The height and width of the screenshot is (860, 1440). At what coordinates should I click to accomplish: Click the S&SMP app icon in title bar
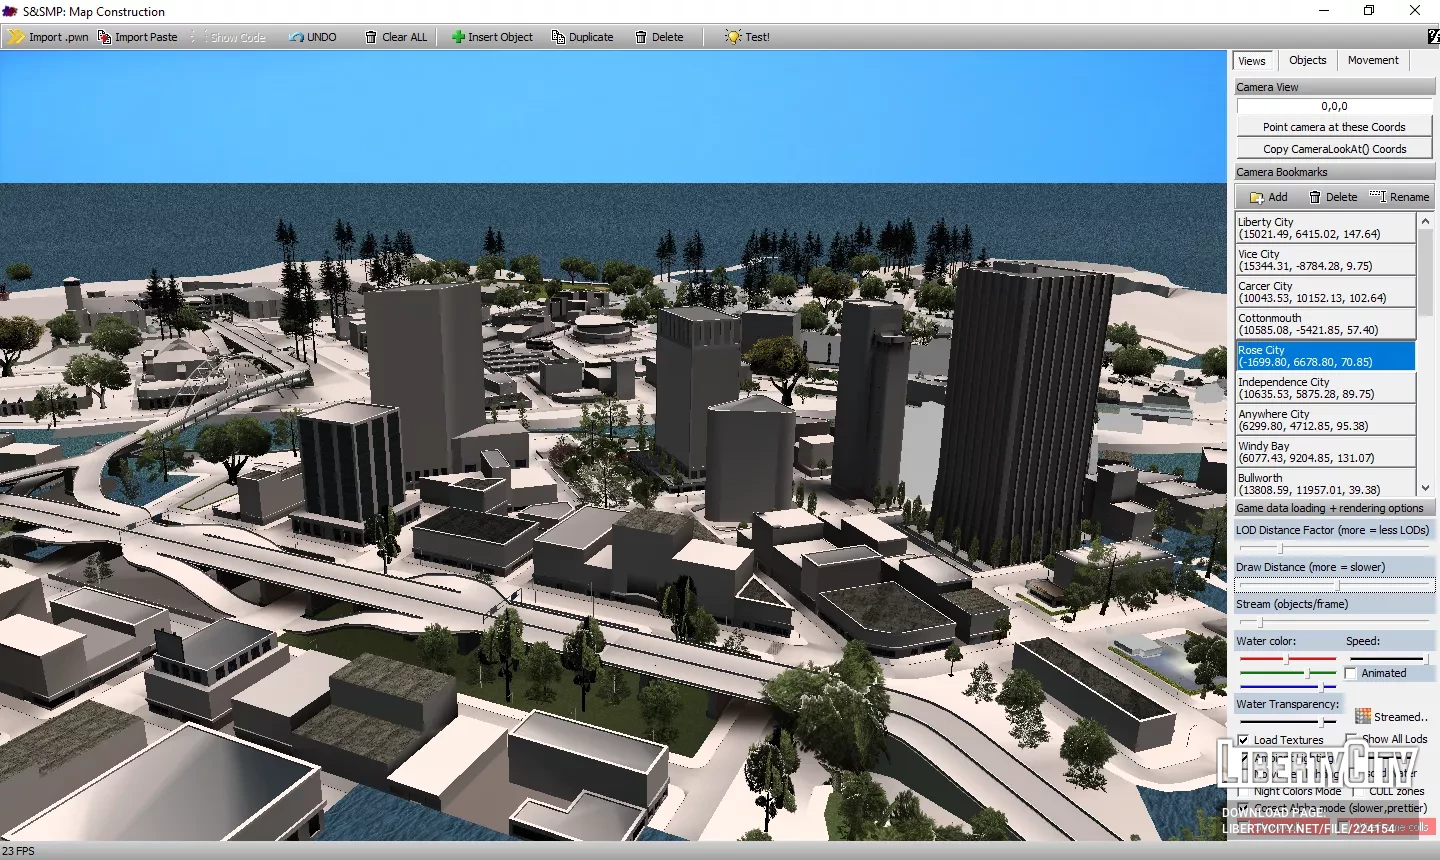click(x=10, y=11)
